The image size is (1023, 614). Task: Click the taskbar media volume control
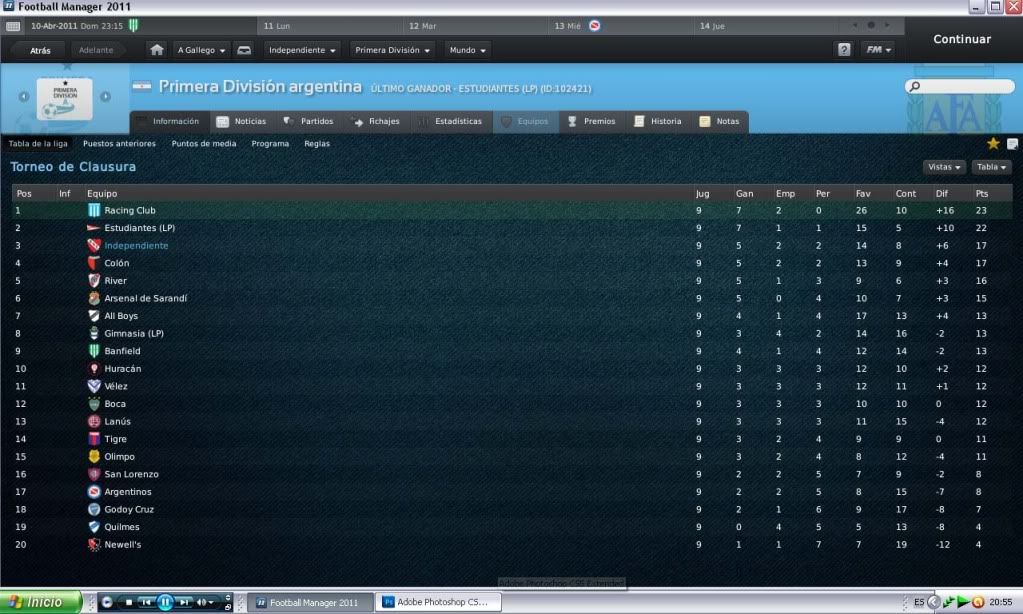[x=205, y=602]
